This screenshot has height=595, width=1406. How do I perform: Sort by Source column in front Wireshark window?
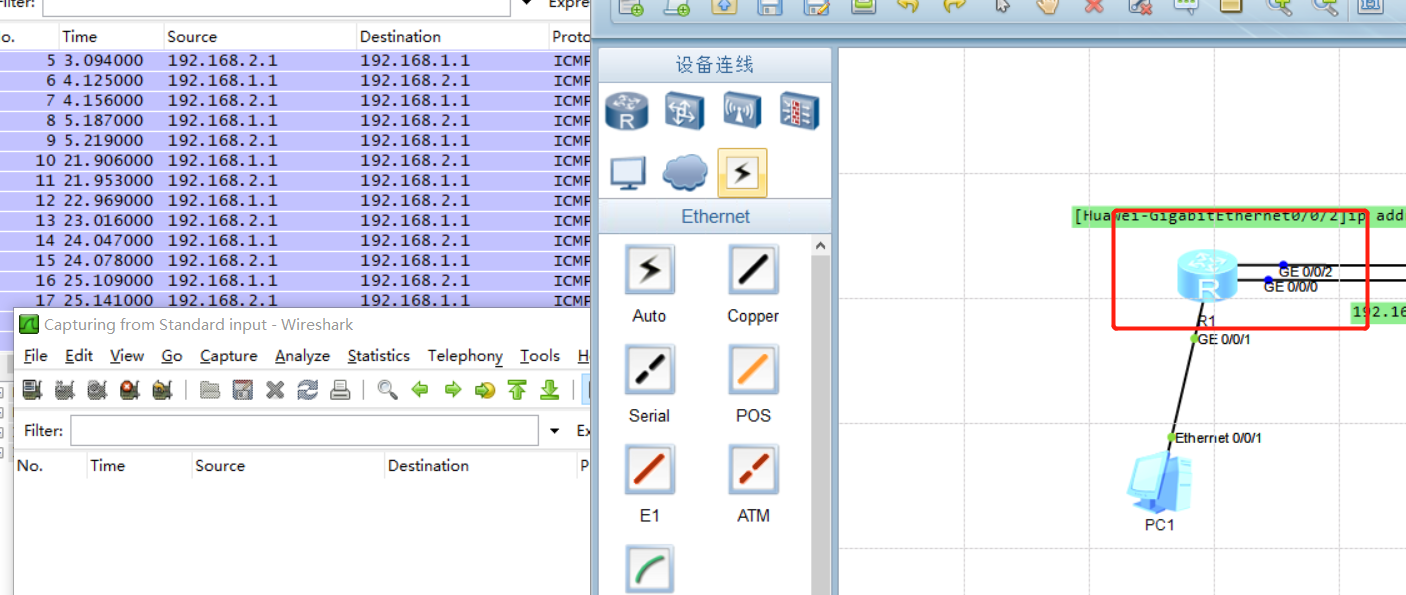tap(288, 466)
